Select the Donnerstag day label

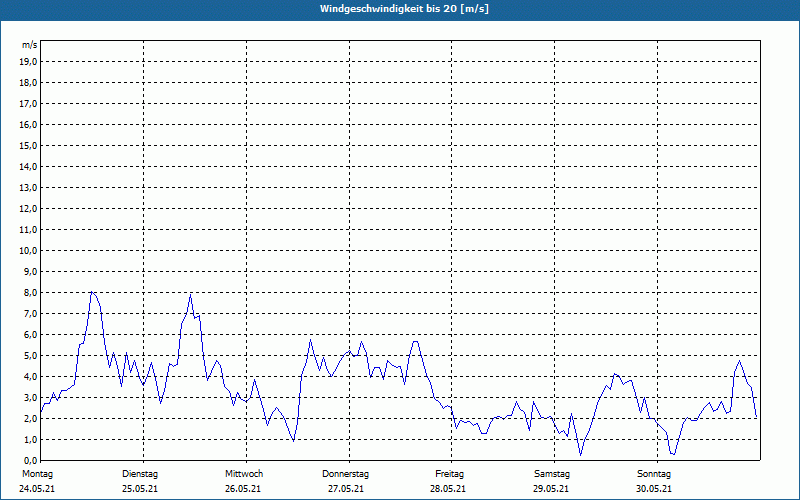[x=346, y=473]
